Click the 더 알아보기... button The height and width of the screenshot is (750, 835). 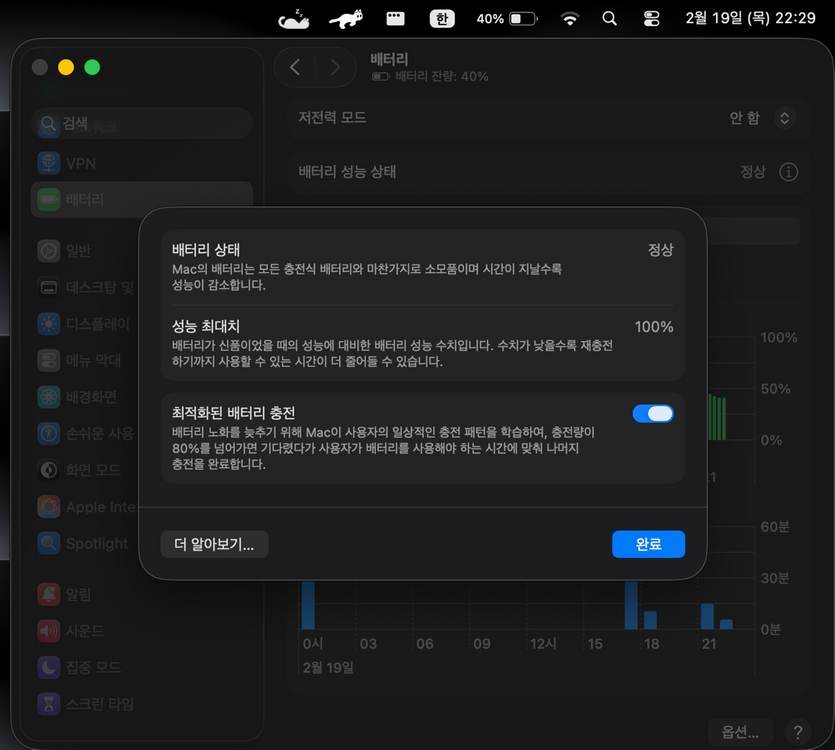coord(214,544)
